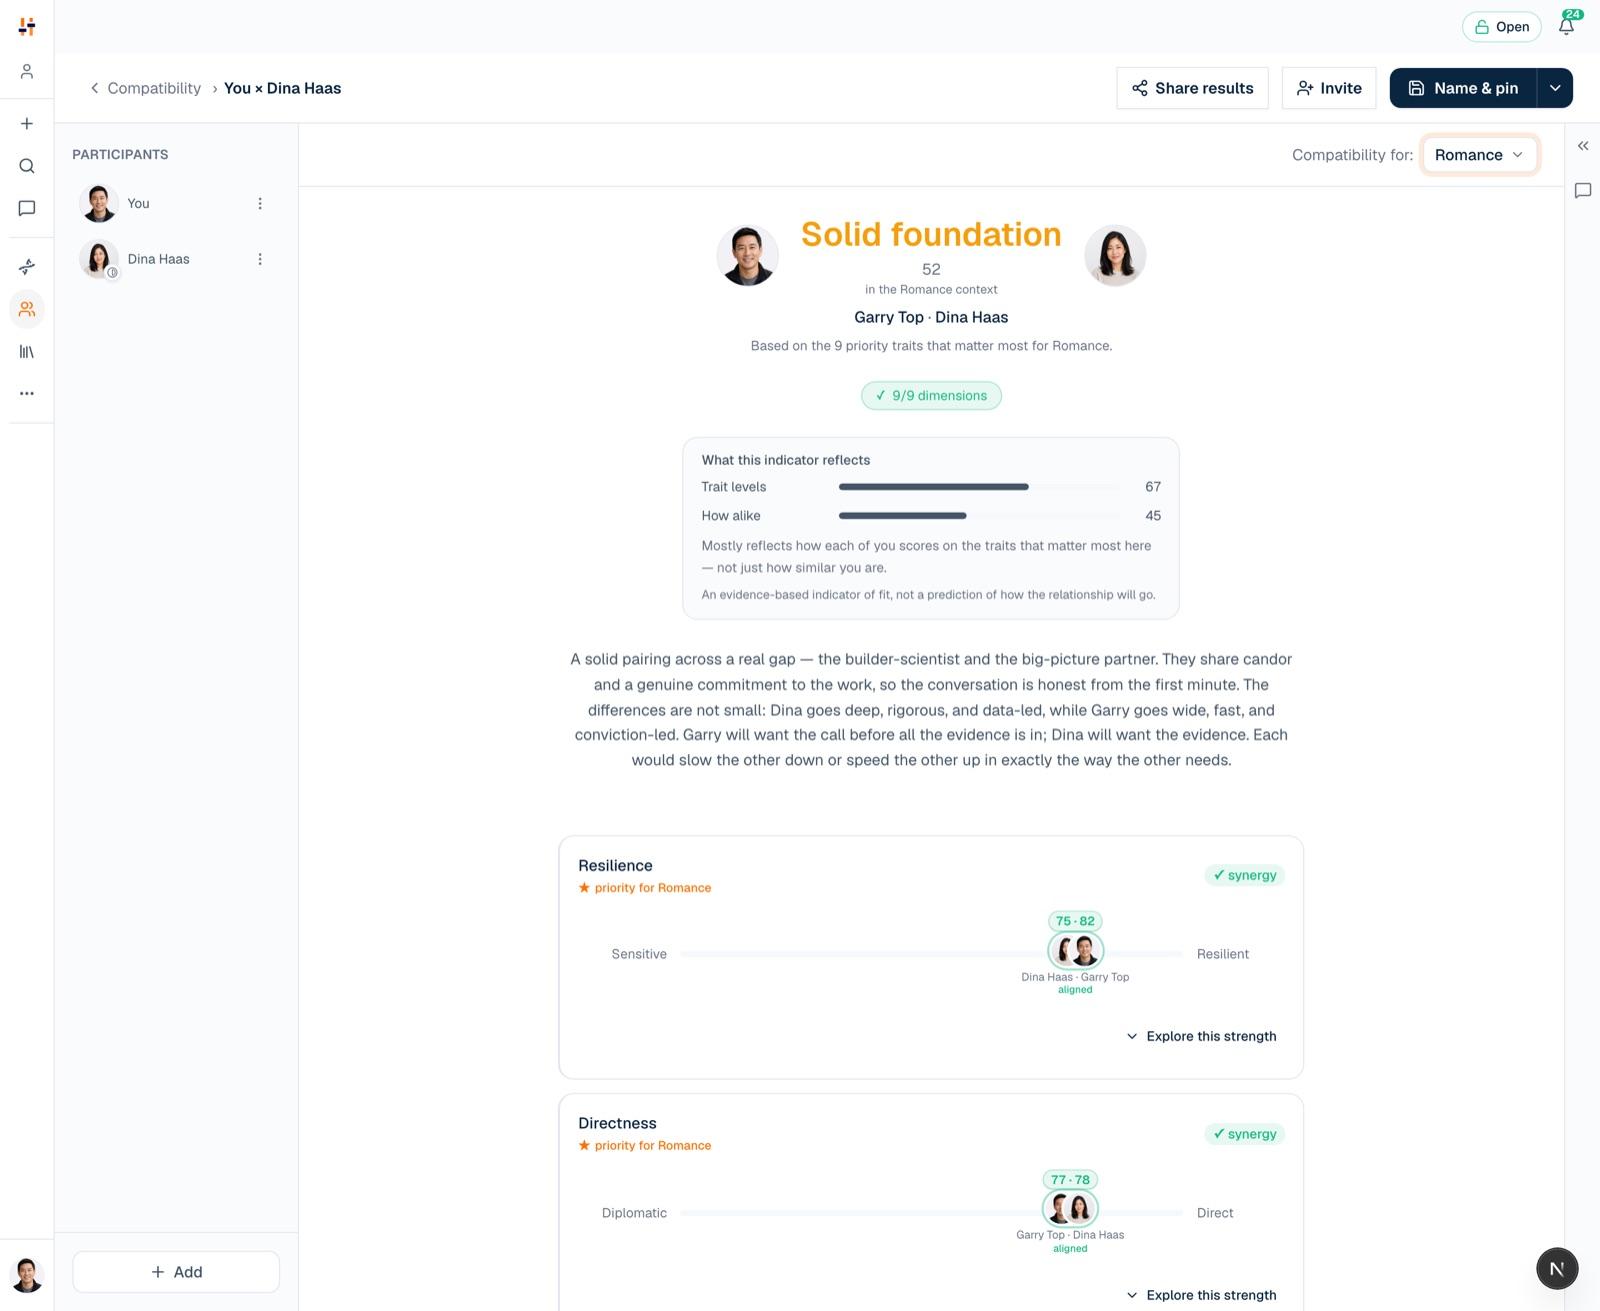Open dropdown arrow beside Name & pin
This screenshot has height=1311, width=1600.
tap(1555, 88)
